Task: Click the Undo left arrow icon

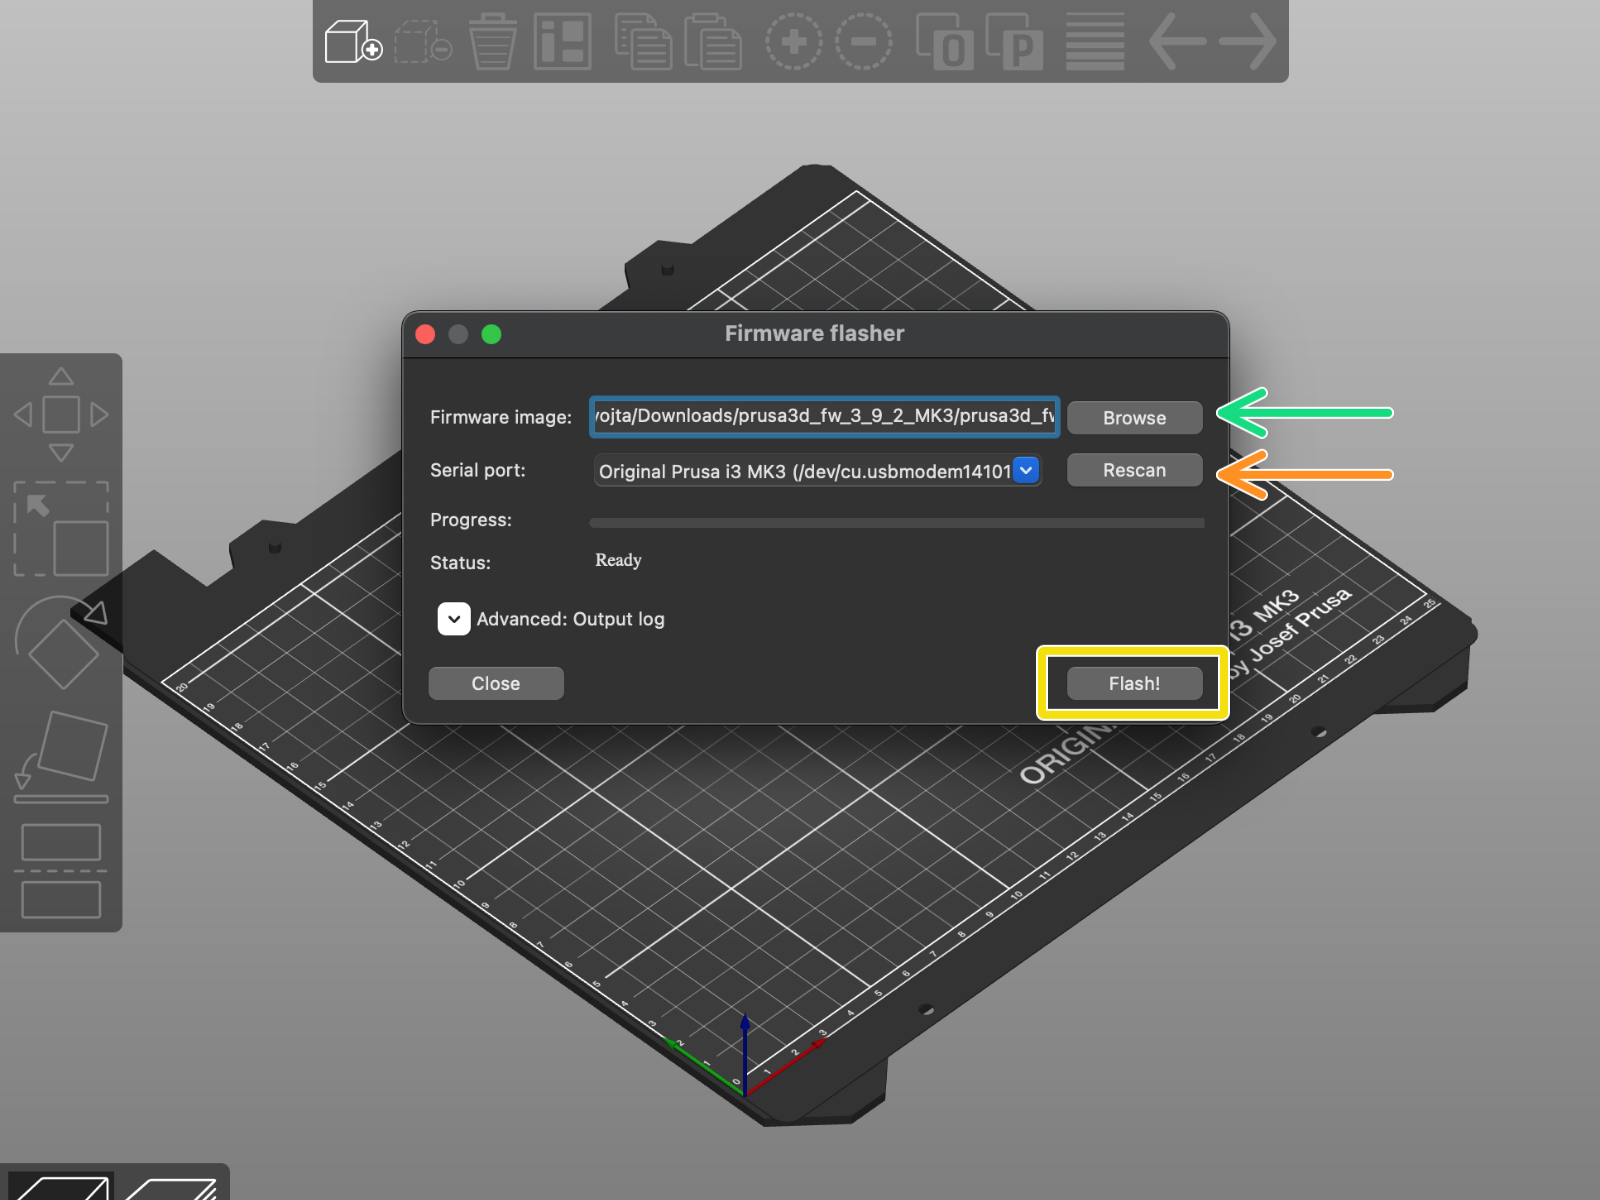Action: (1178, 42)
